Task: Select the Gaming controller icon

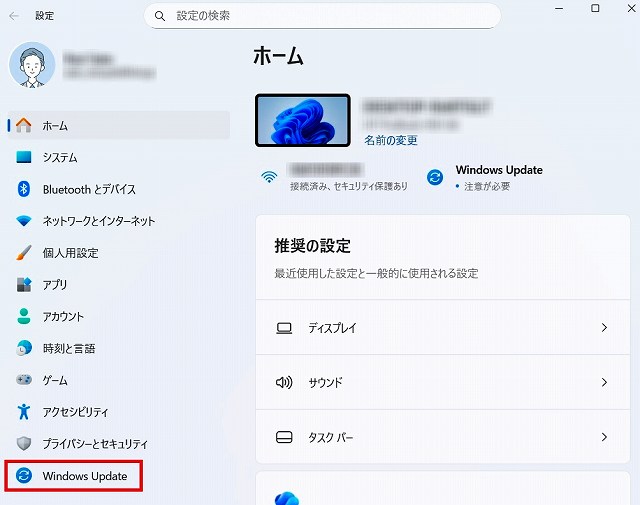Action: coord(24,380)
